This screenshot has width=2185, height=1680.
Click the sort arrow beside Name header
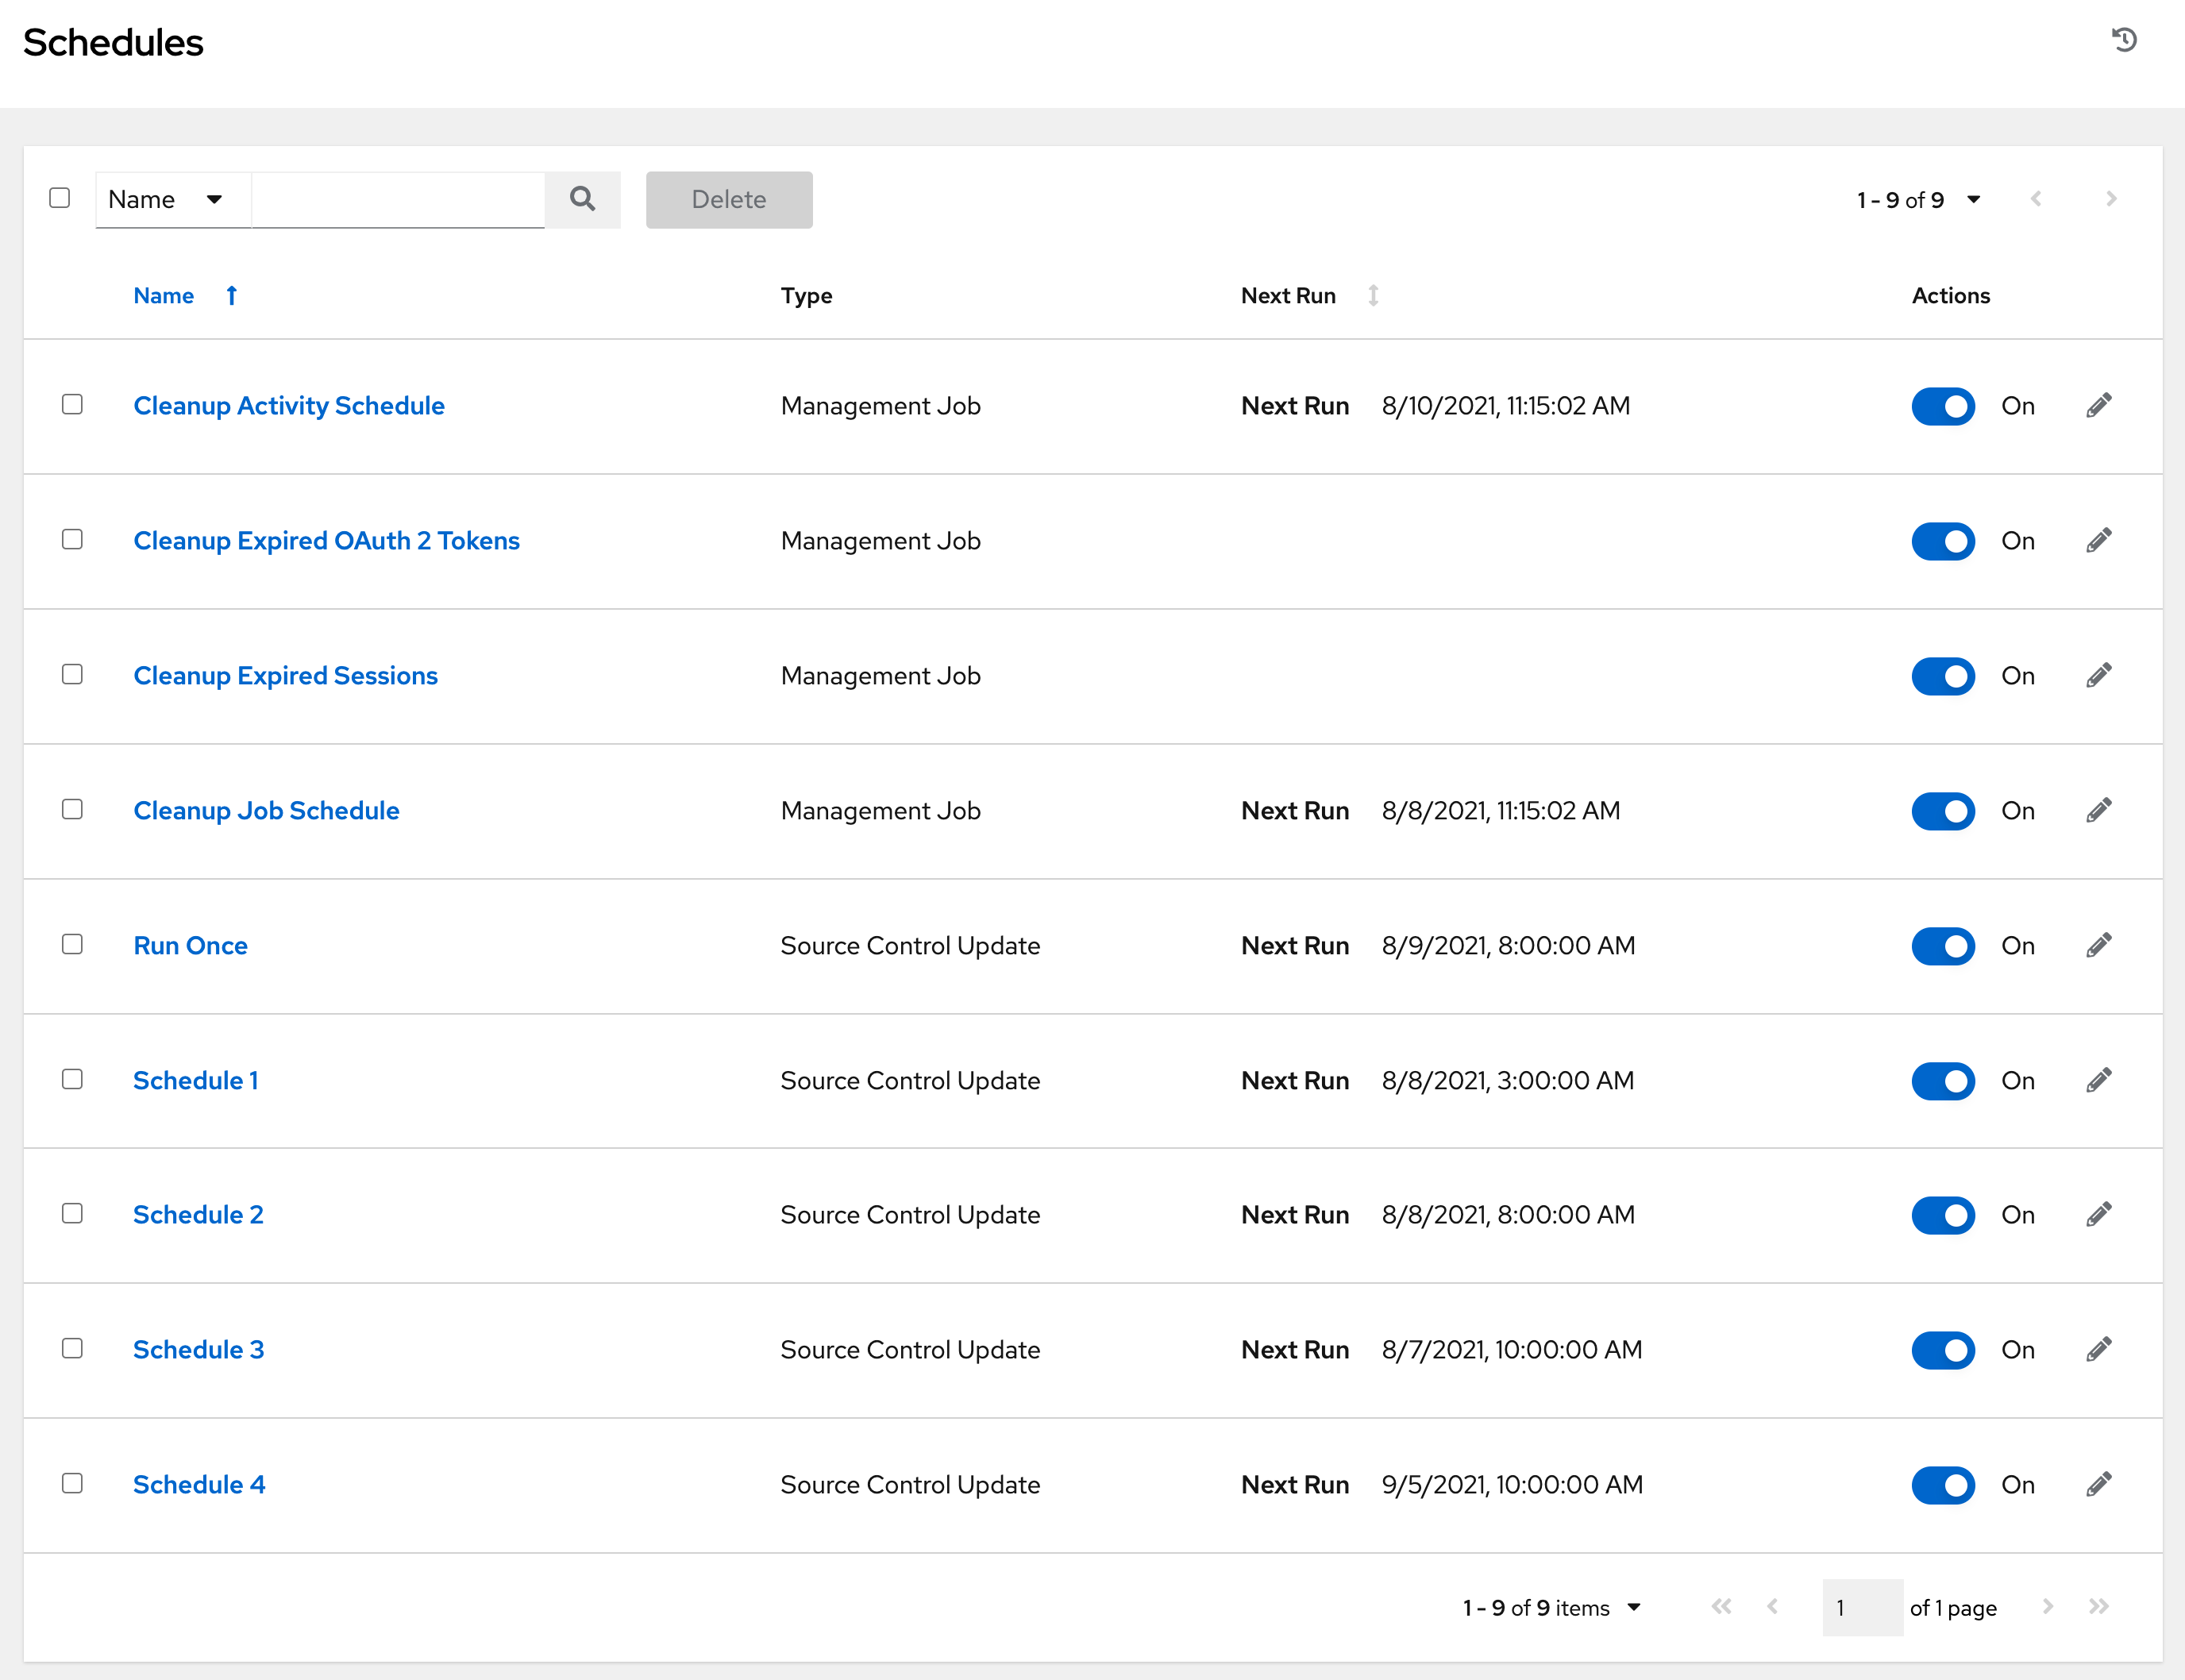click(x=231, y=295)
